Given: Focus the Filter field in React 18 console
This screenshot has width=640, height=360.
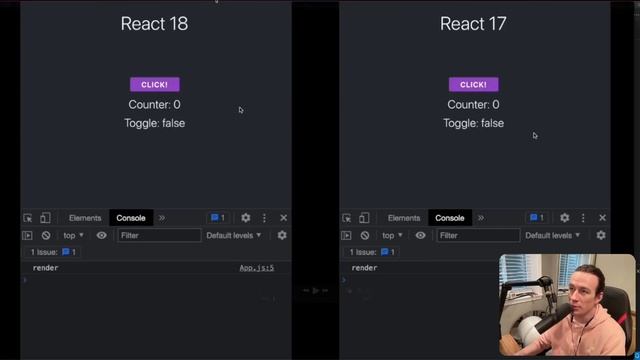Looking at the screenshot, I should click(159, 236).
